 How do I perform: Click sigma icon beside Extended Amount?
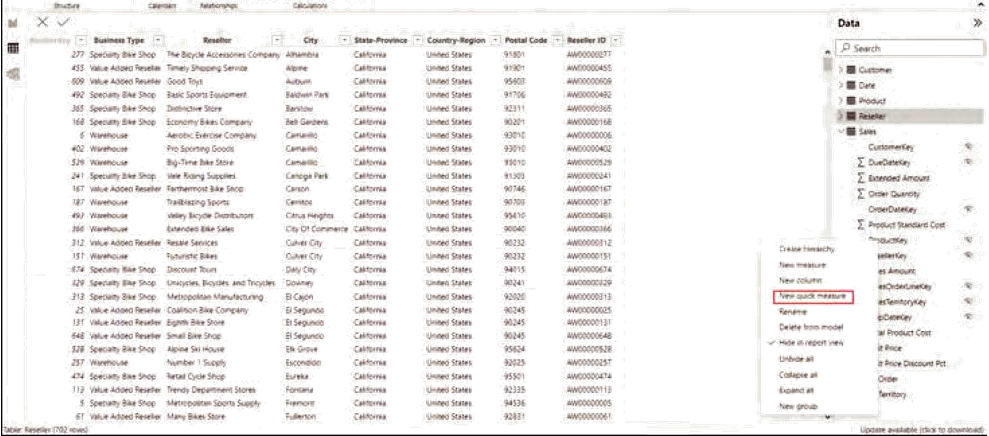[x=861, y=179]
